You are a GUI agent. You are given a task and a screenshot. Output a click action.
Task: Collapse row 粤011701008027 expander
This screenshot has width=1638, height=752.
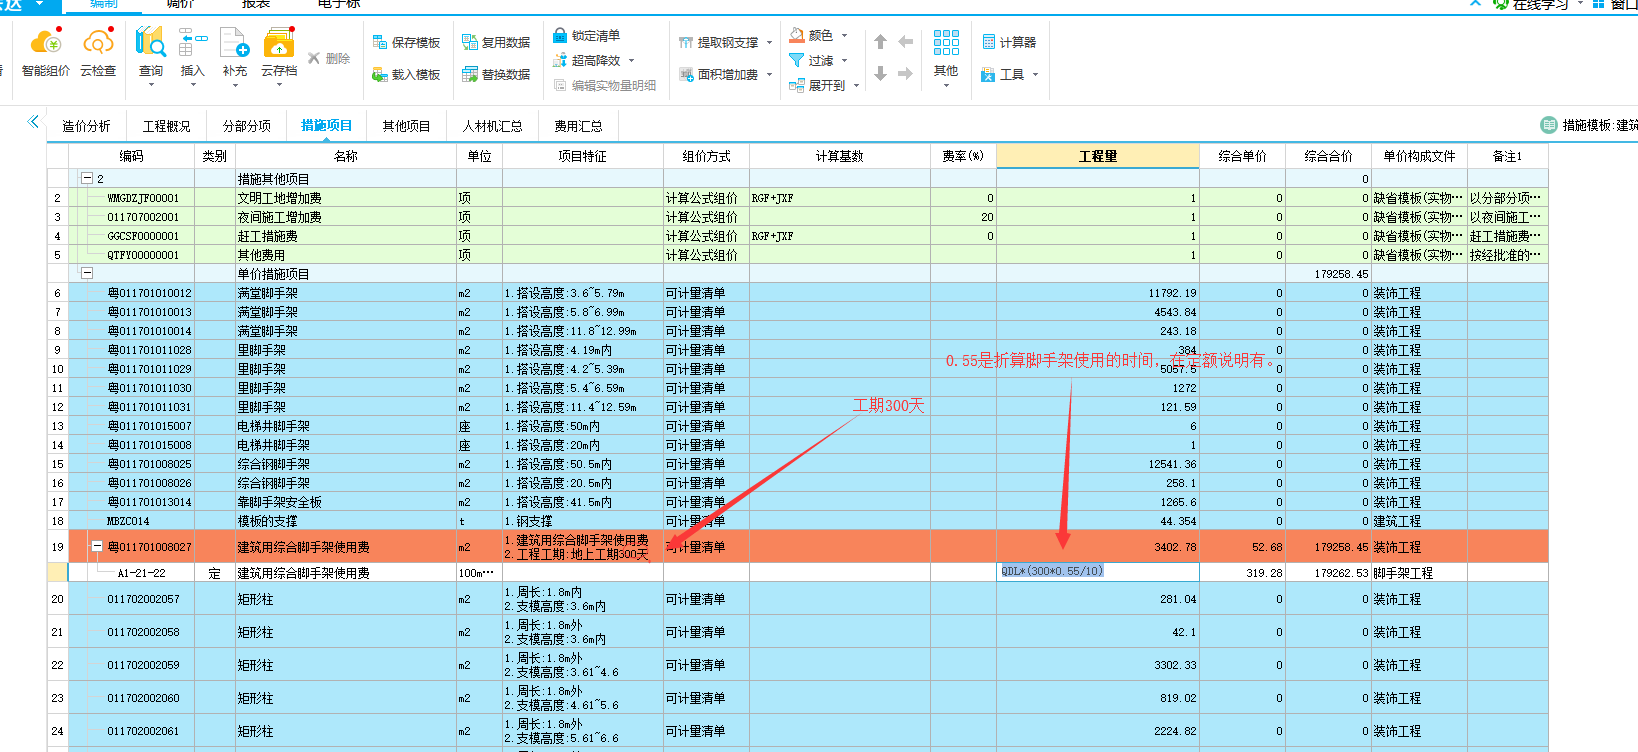click(97, 546)
